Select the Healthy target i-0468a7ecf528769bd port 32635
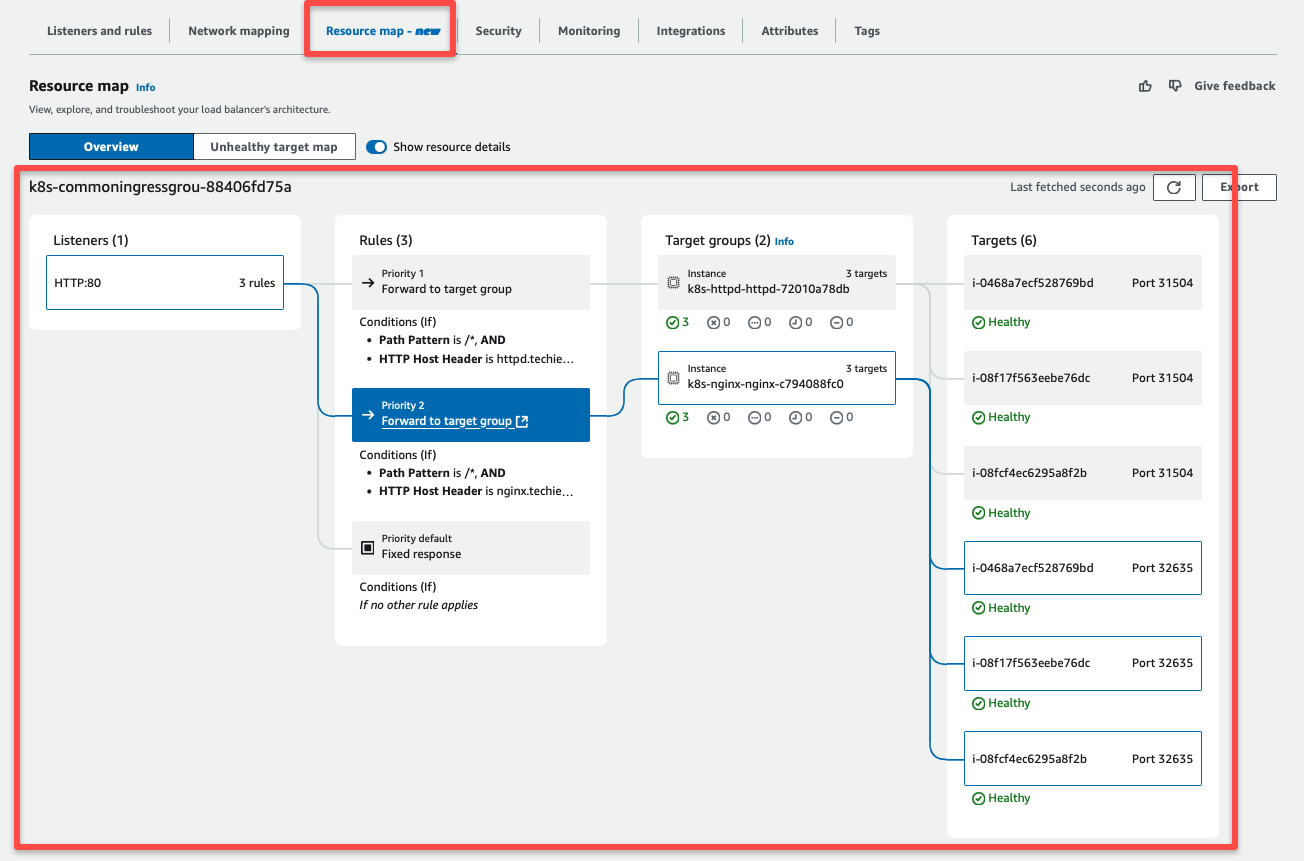This screenshot has width=1304, height=861. coord(1082,567)
